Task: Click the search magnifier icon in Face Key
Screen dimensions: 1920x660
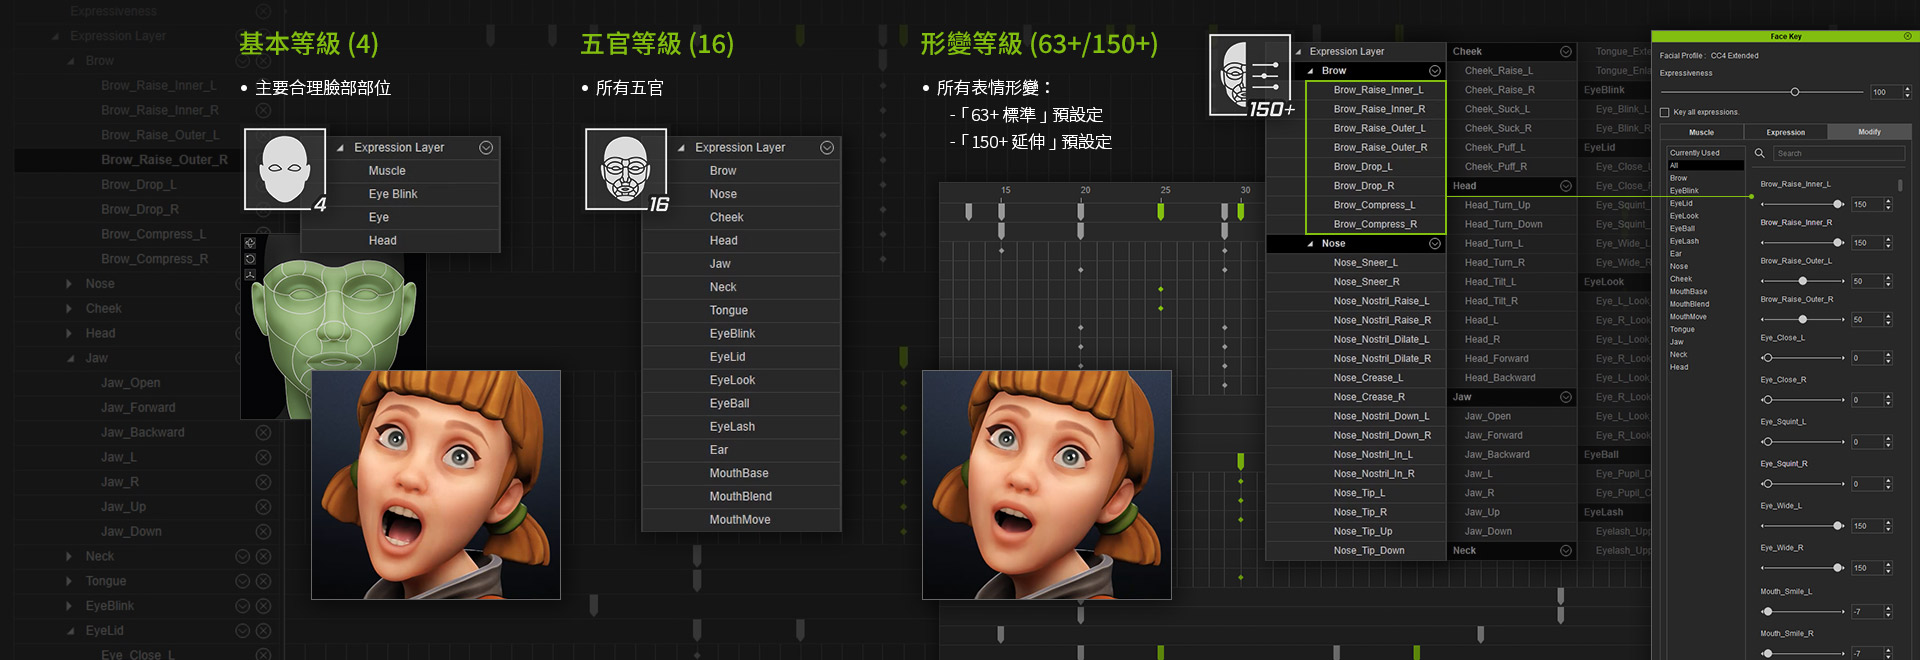Action: [1760, 153]
